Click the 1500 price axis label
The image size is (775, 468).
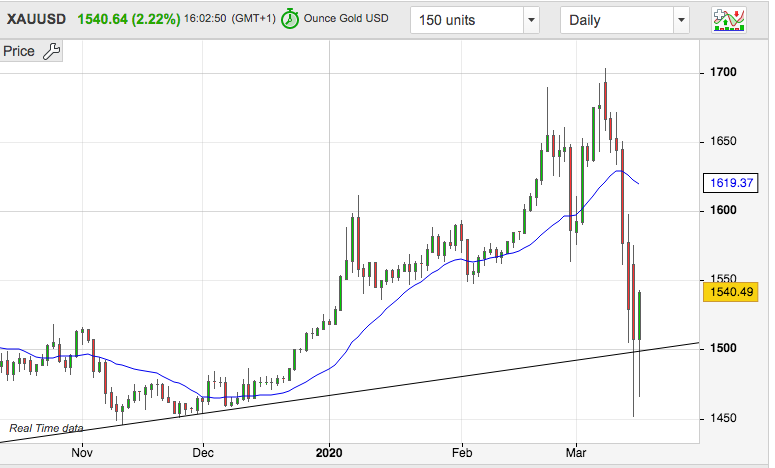(723, 348)
